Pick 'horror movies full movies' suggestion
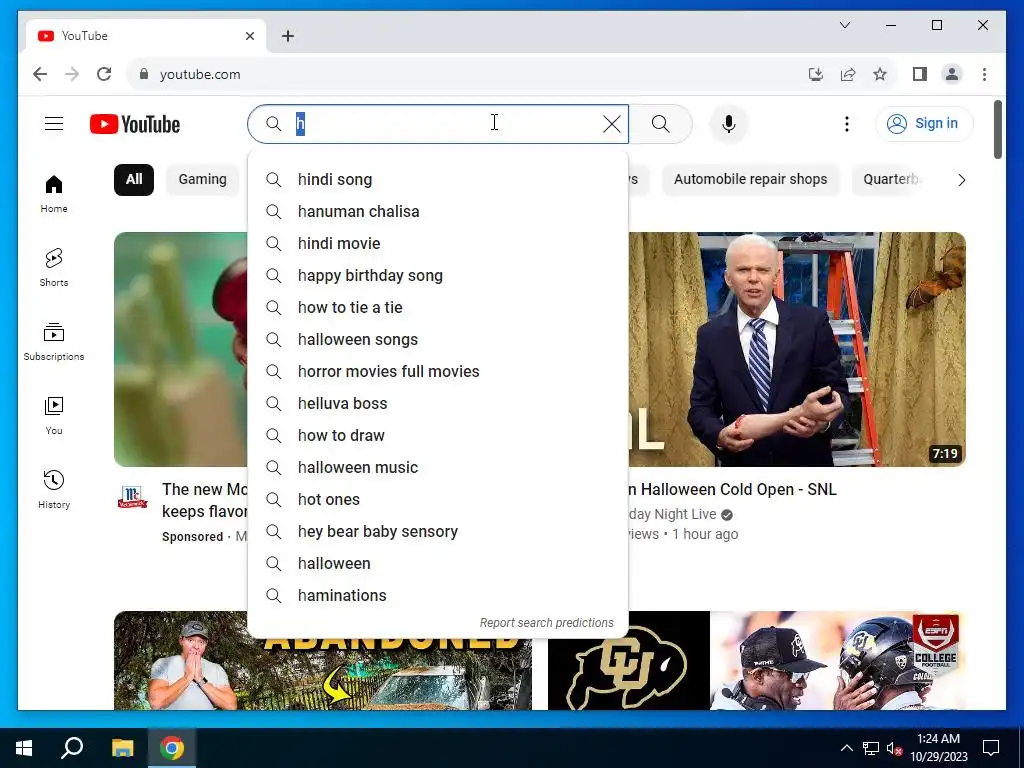The image size is (1024, 768). (438, 372)
